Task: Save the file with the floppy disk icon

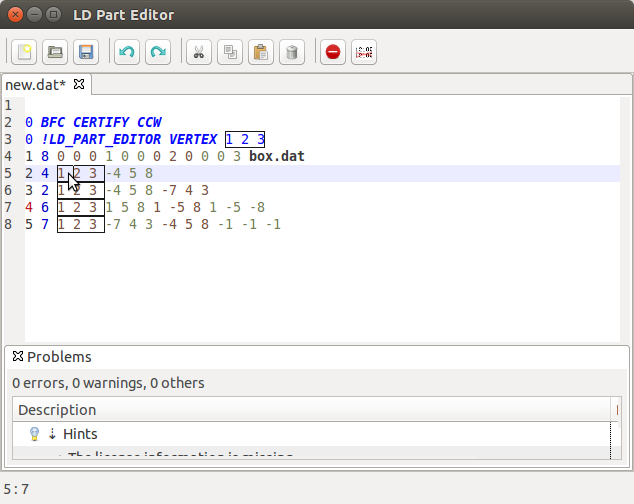Action: click(86, 52)
